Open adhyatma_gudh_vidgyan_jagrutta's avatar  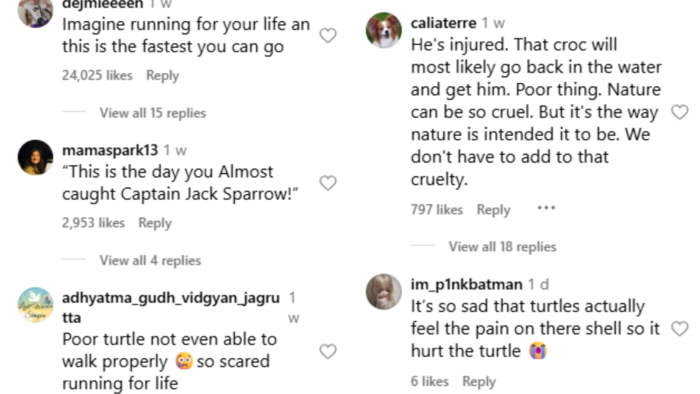[x=35, y=305]
